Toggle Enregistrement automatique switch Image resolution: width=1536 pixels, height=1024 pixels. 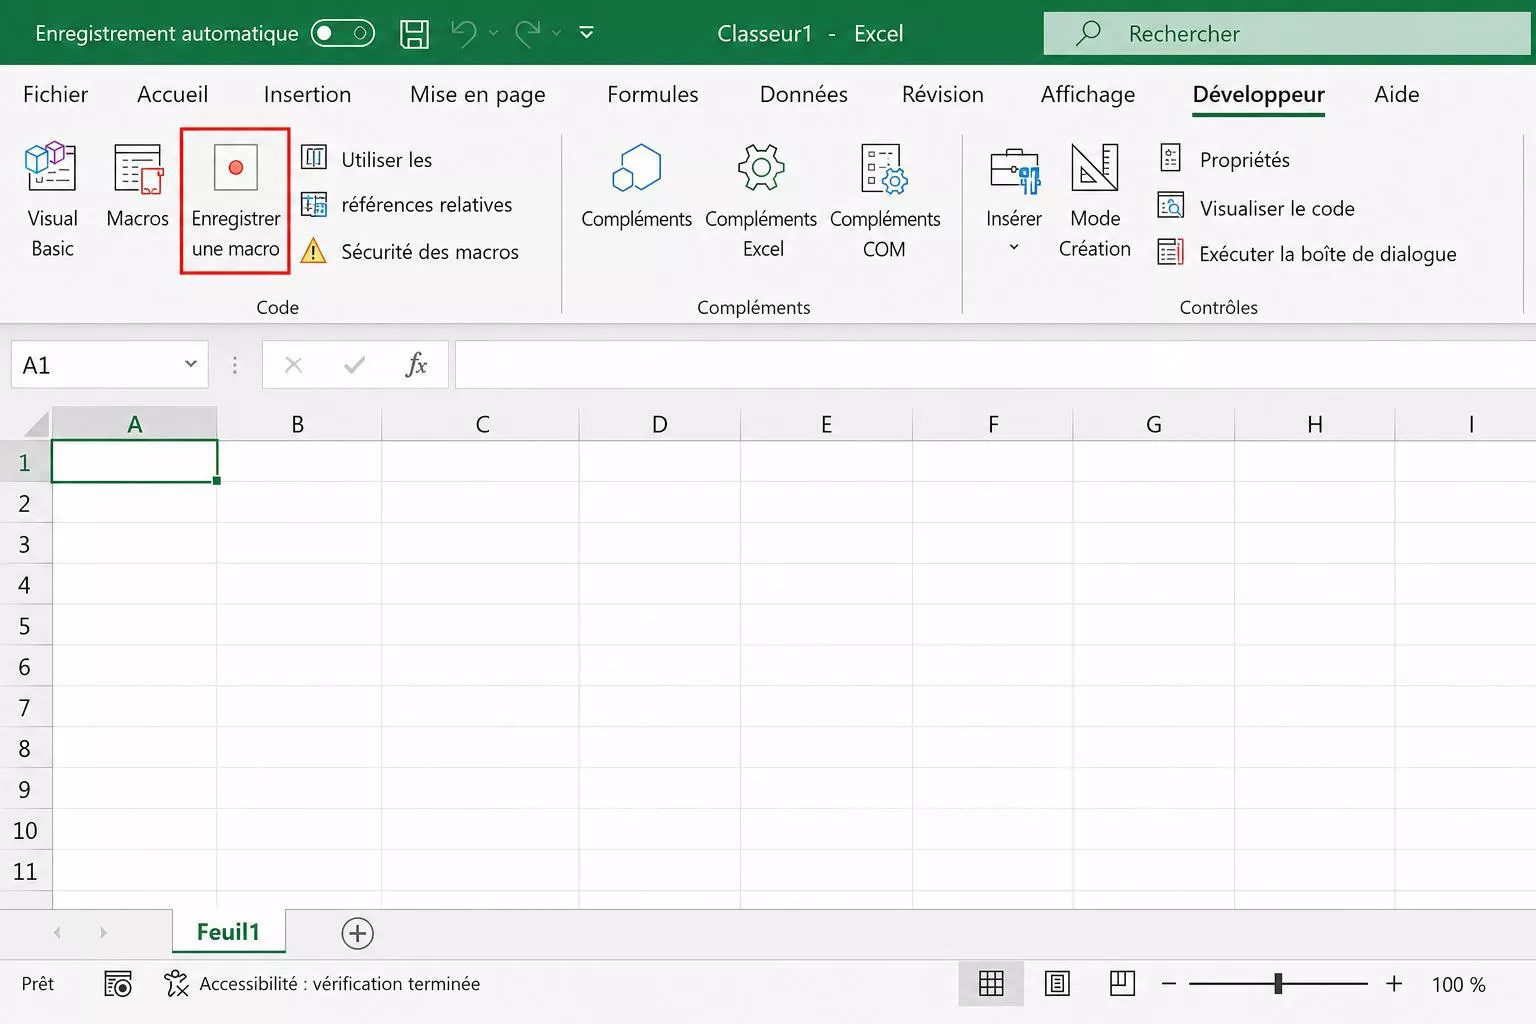[342, 33]
